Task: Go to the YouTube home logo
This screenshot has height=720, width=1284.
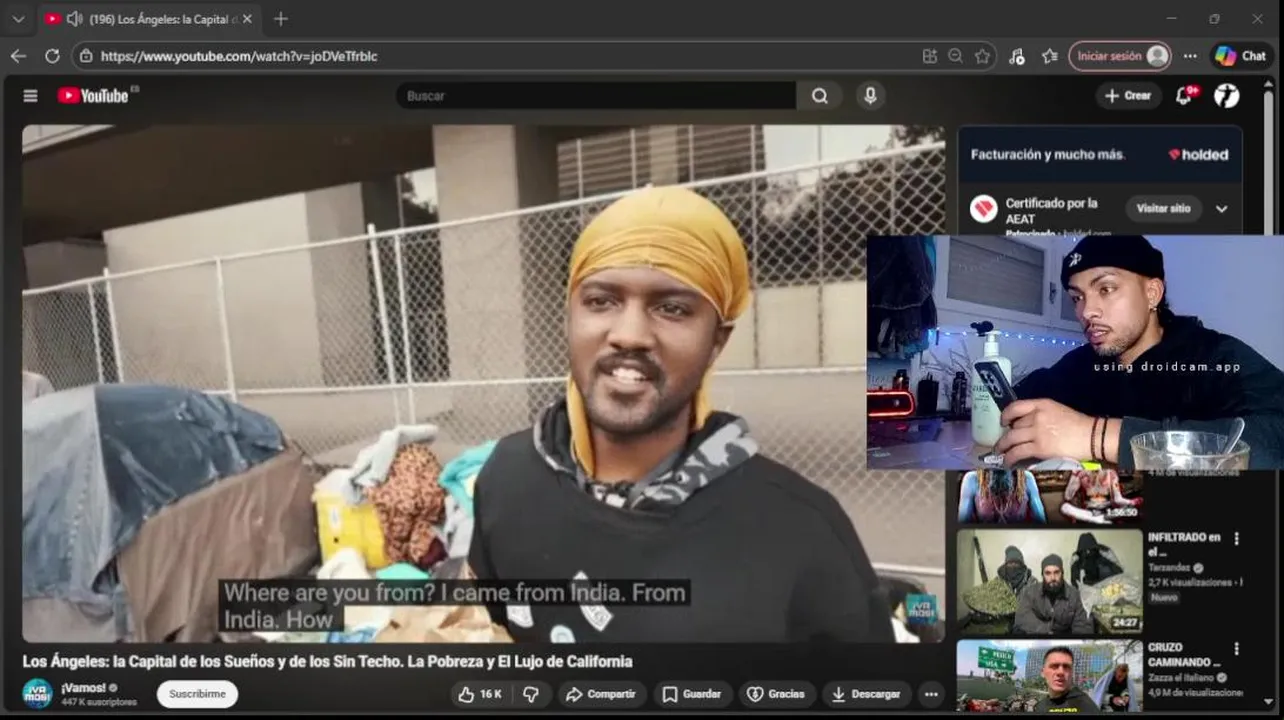Action: (93, 96)
